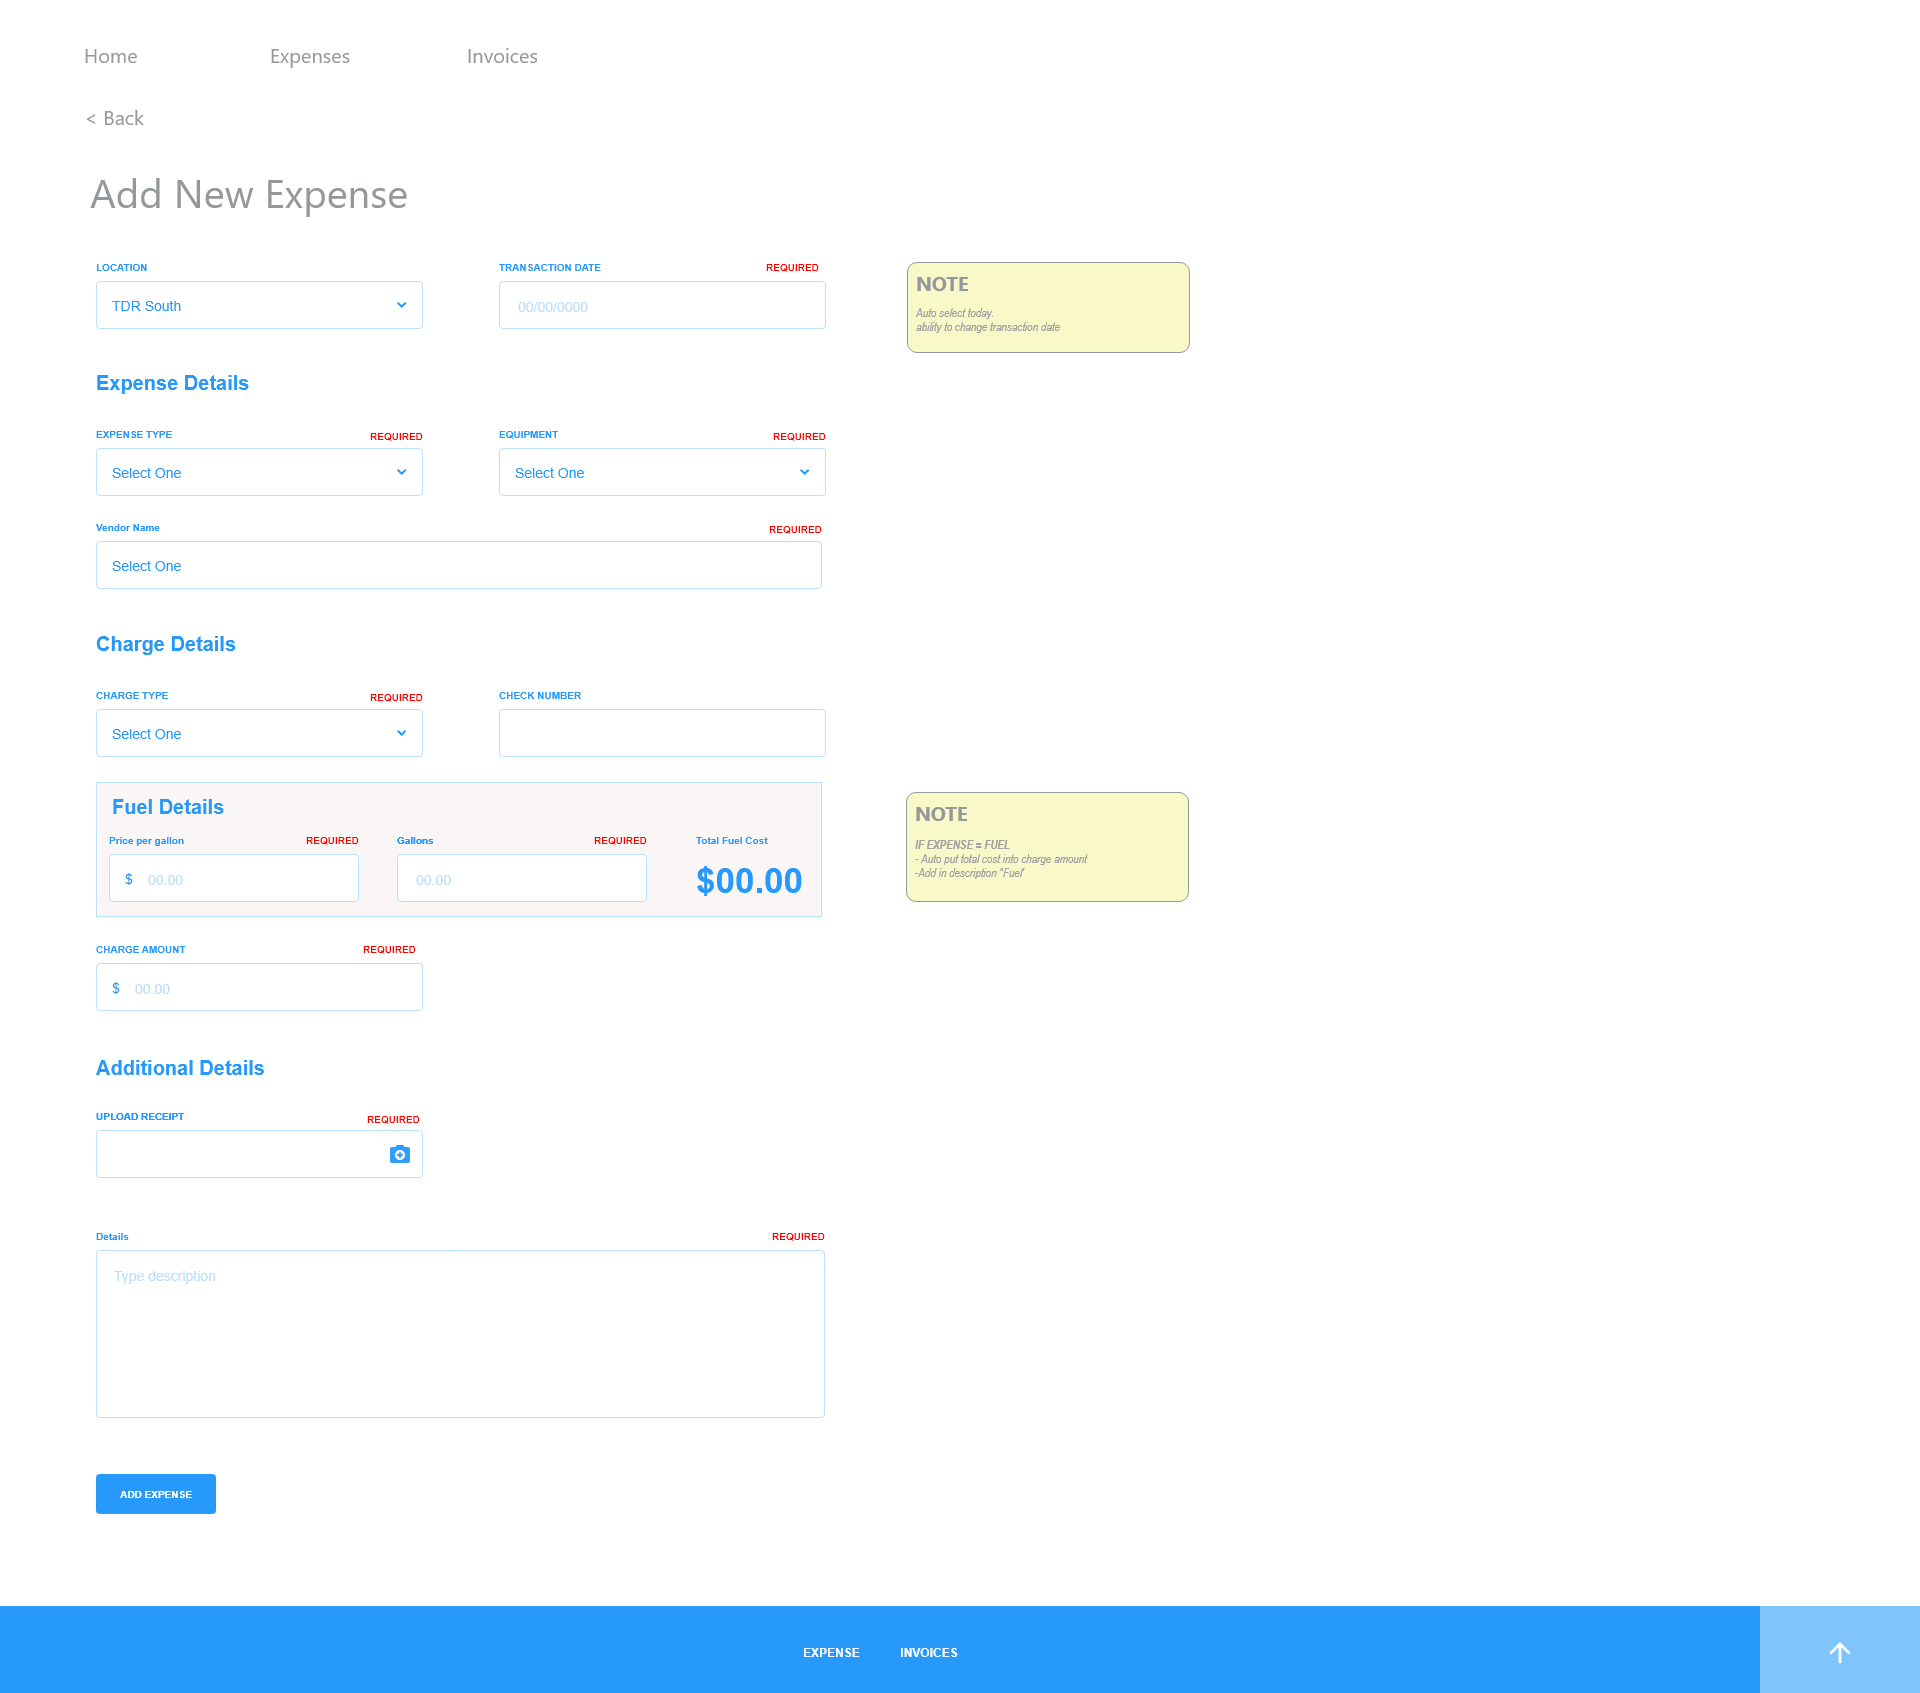The image size is (1920, 1693).
Task: Click the Vendor Name field
Action: coord(459,566)
